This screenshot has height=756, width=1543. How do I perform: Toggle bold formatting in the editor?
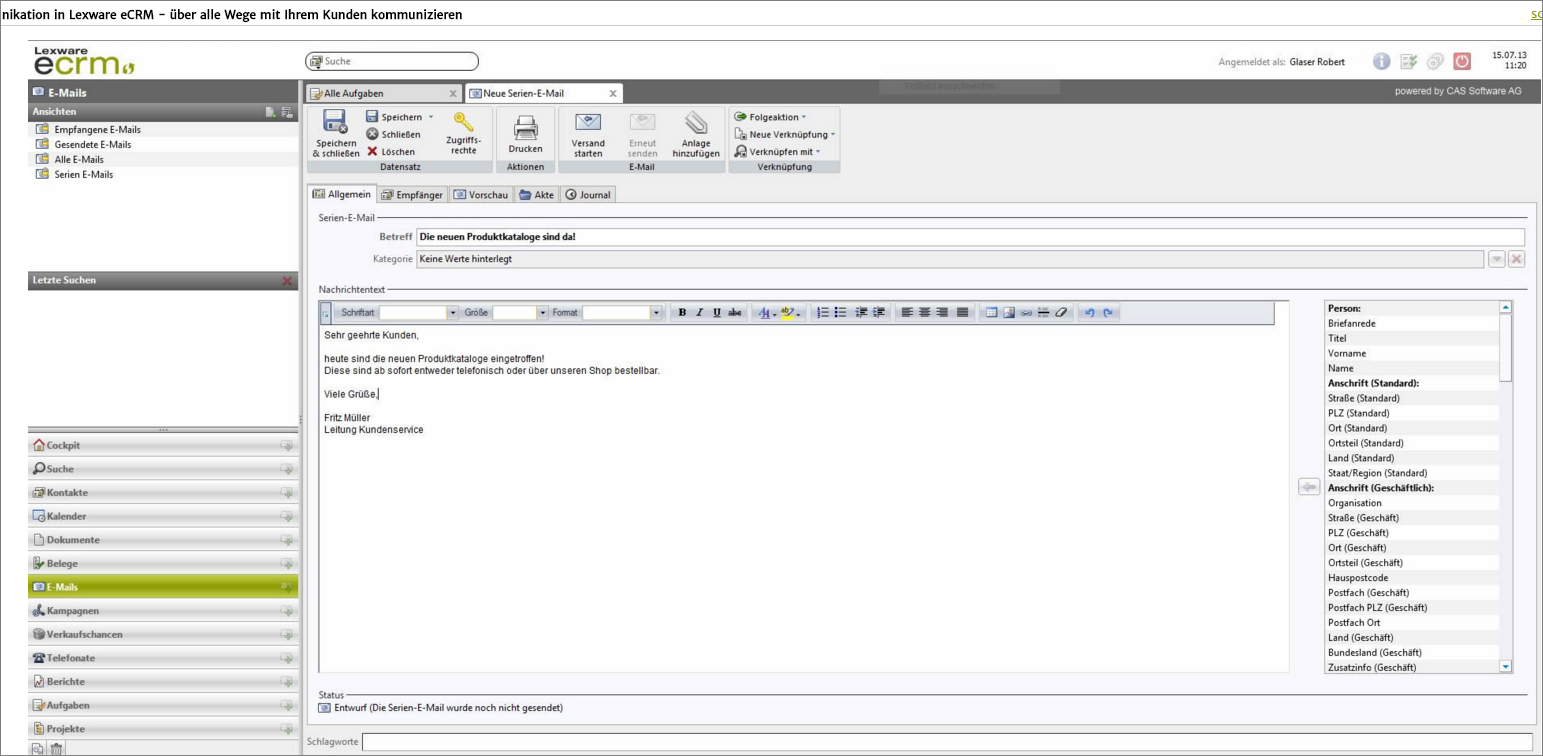click(680, 312)
